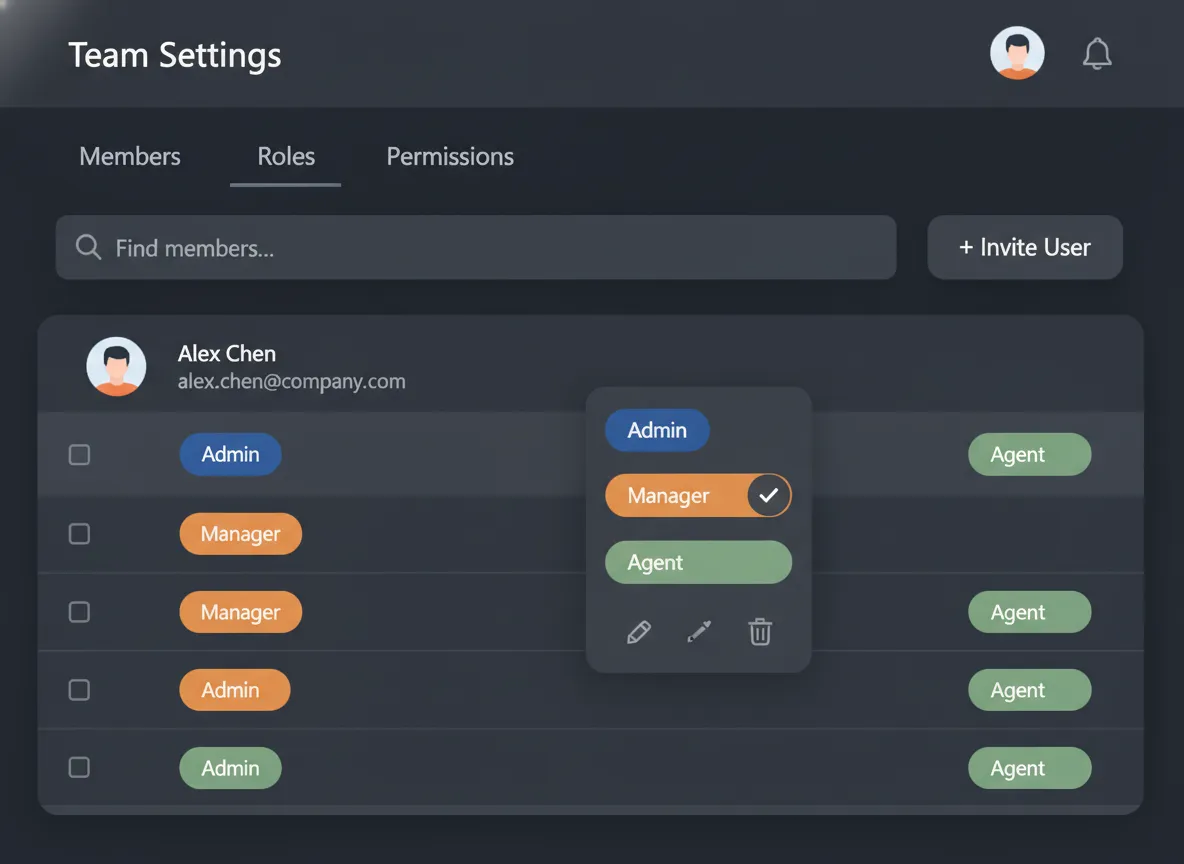Click the pencil icon beside the marker icon
The image size is (1184, 864).
(x=638, y=632)
